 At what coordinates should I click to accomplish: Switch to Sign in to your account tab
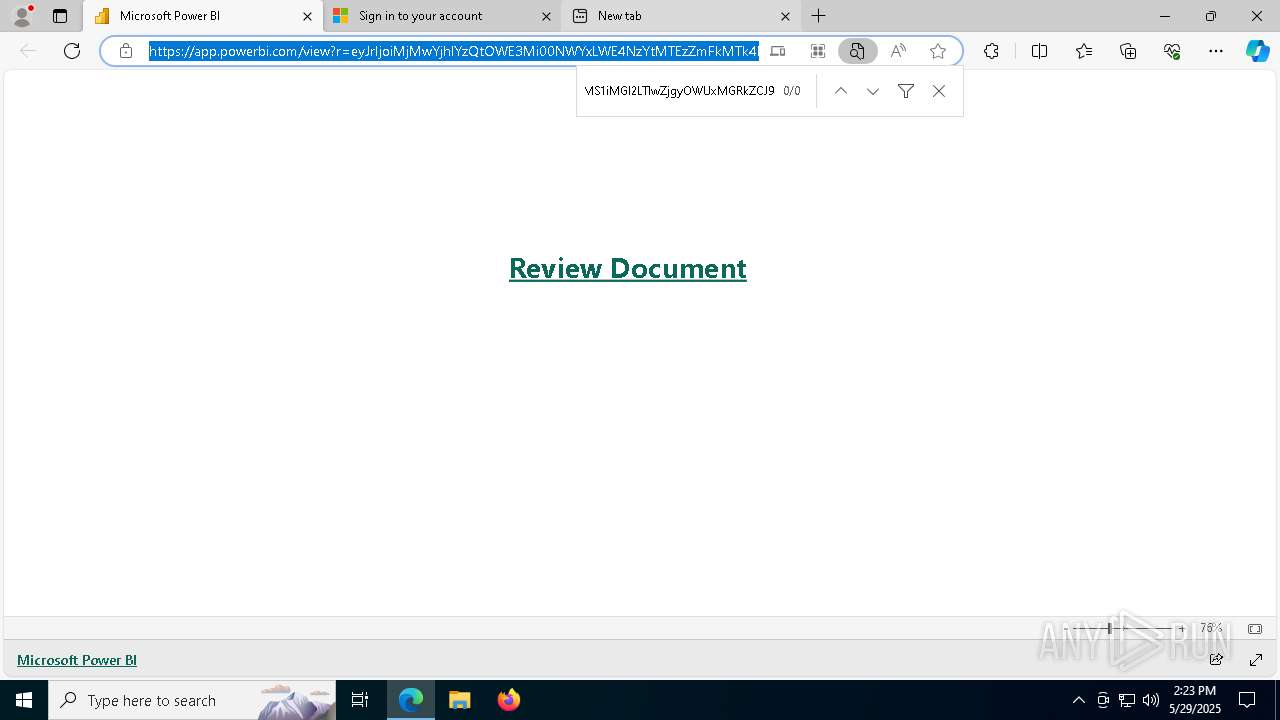point(441,16)
